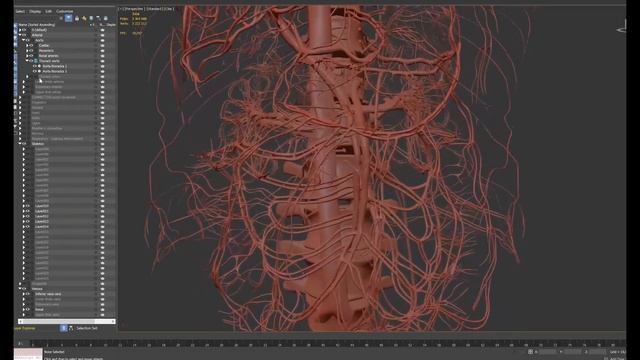Image resolution: width=640 pixels, height=360 pixels.
Task: Select the Inferior vena cava layer row
Action: pos(48,294)
